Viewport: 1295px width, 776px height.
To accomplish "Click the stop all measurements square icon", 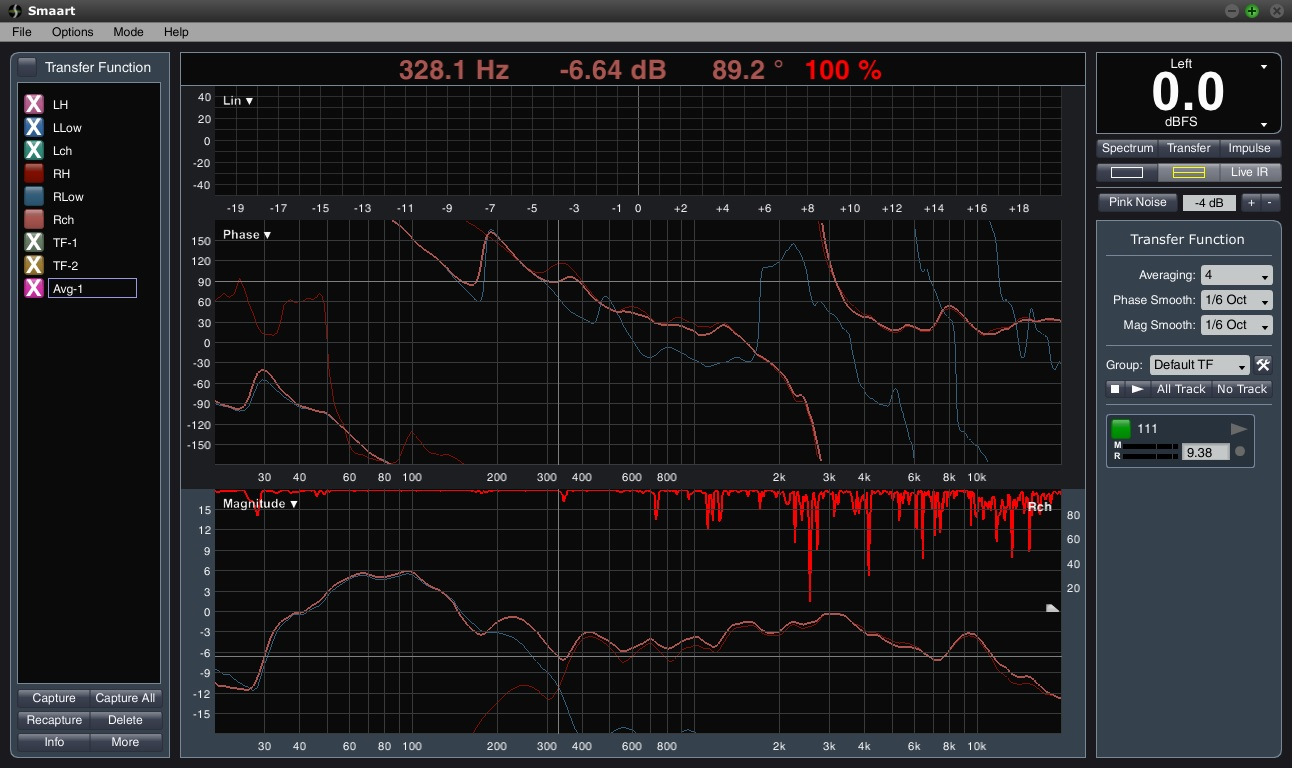I will (1115, 389).
